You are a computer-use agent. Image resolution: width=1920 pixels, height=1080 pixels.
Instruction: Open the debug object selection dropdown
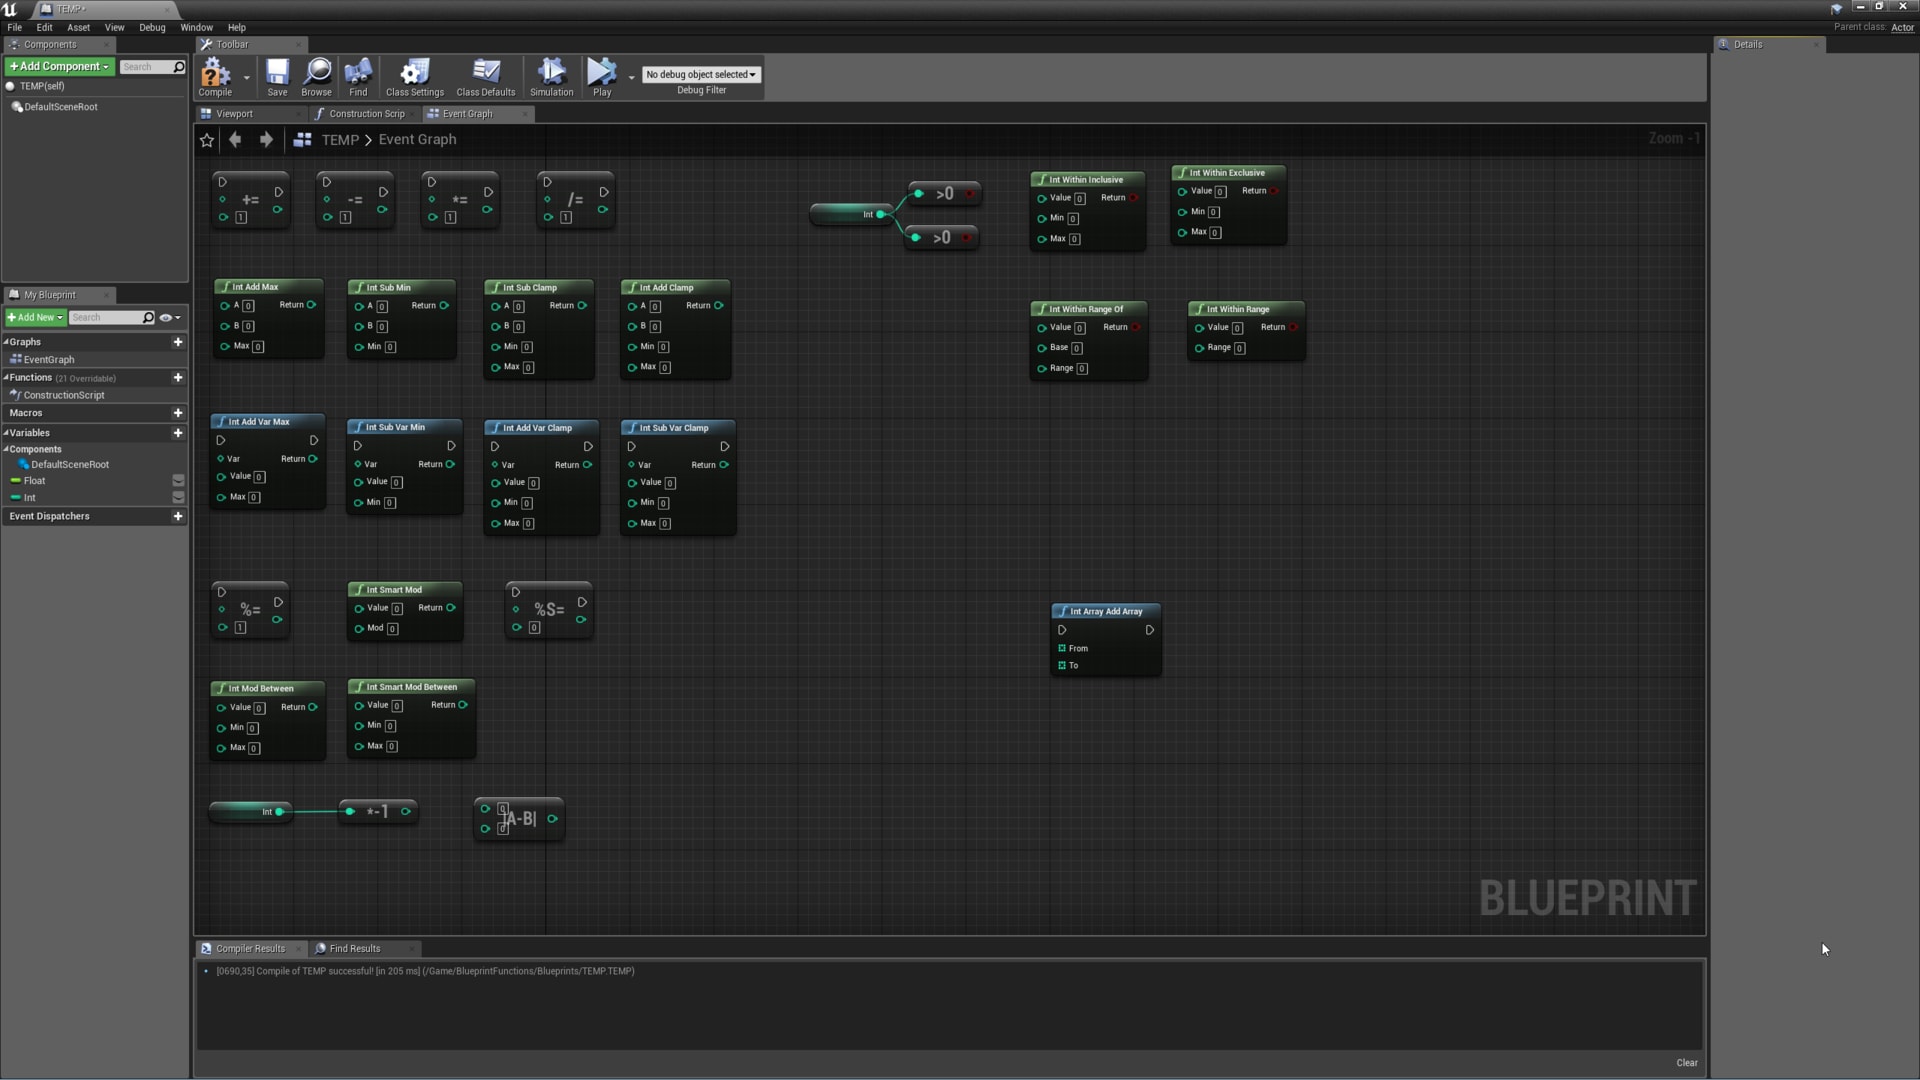click(x=700, y=74)
